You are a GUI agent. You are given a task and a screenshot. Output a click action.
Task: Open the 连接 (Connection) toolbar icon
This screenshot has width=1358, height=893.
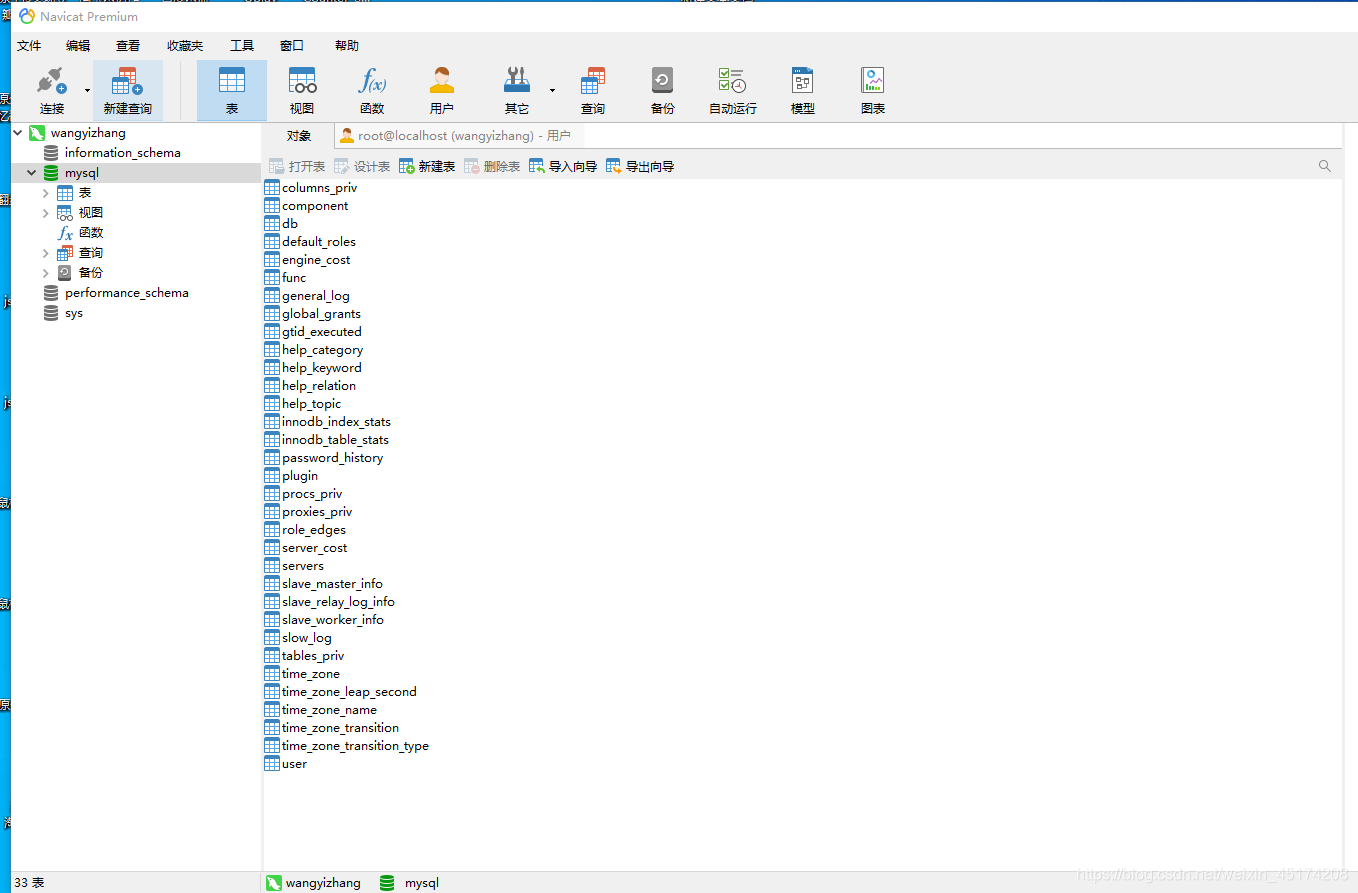[x=52, y=90]
